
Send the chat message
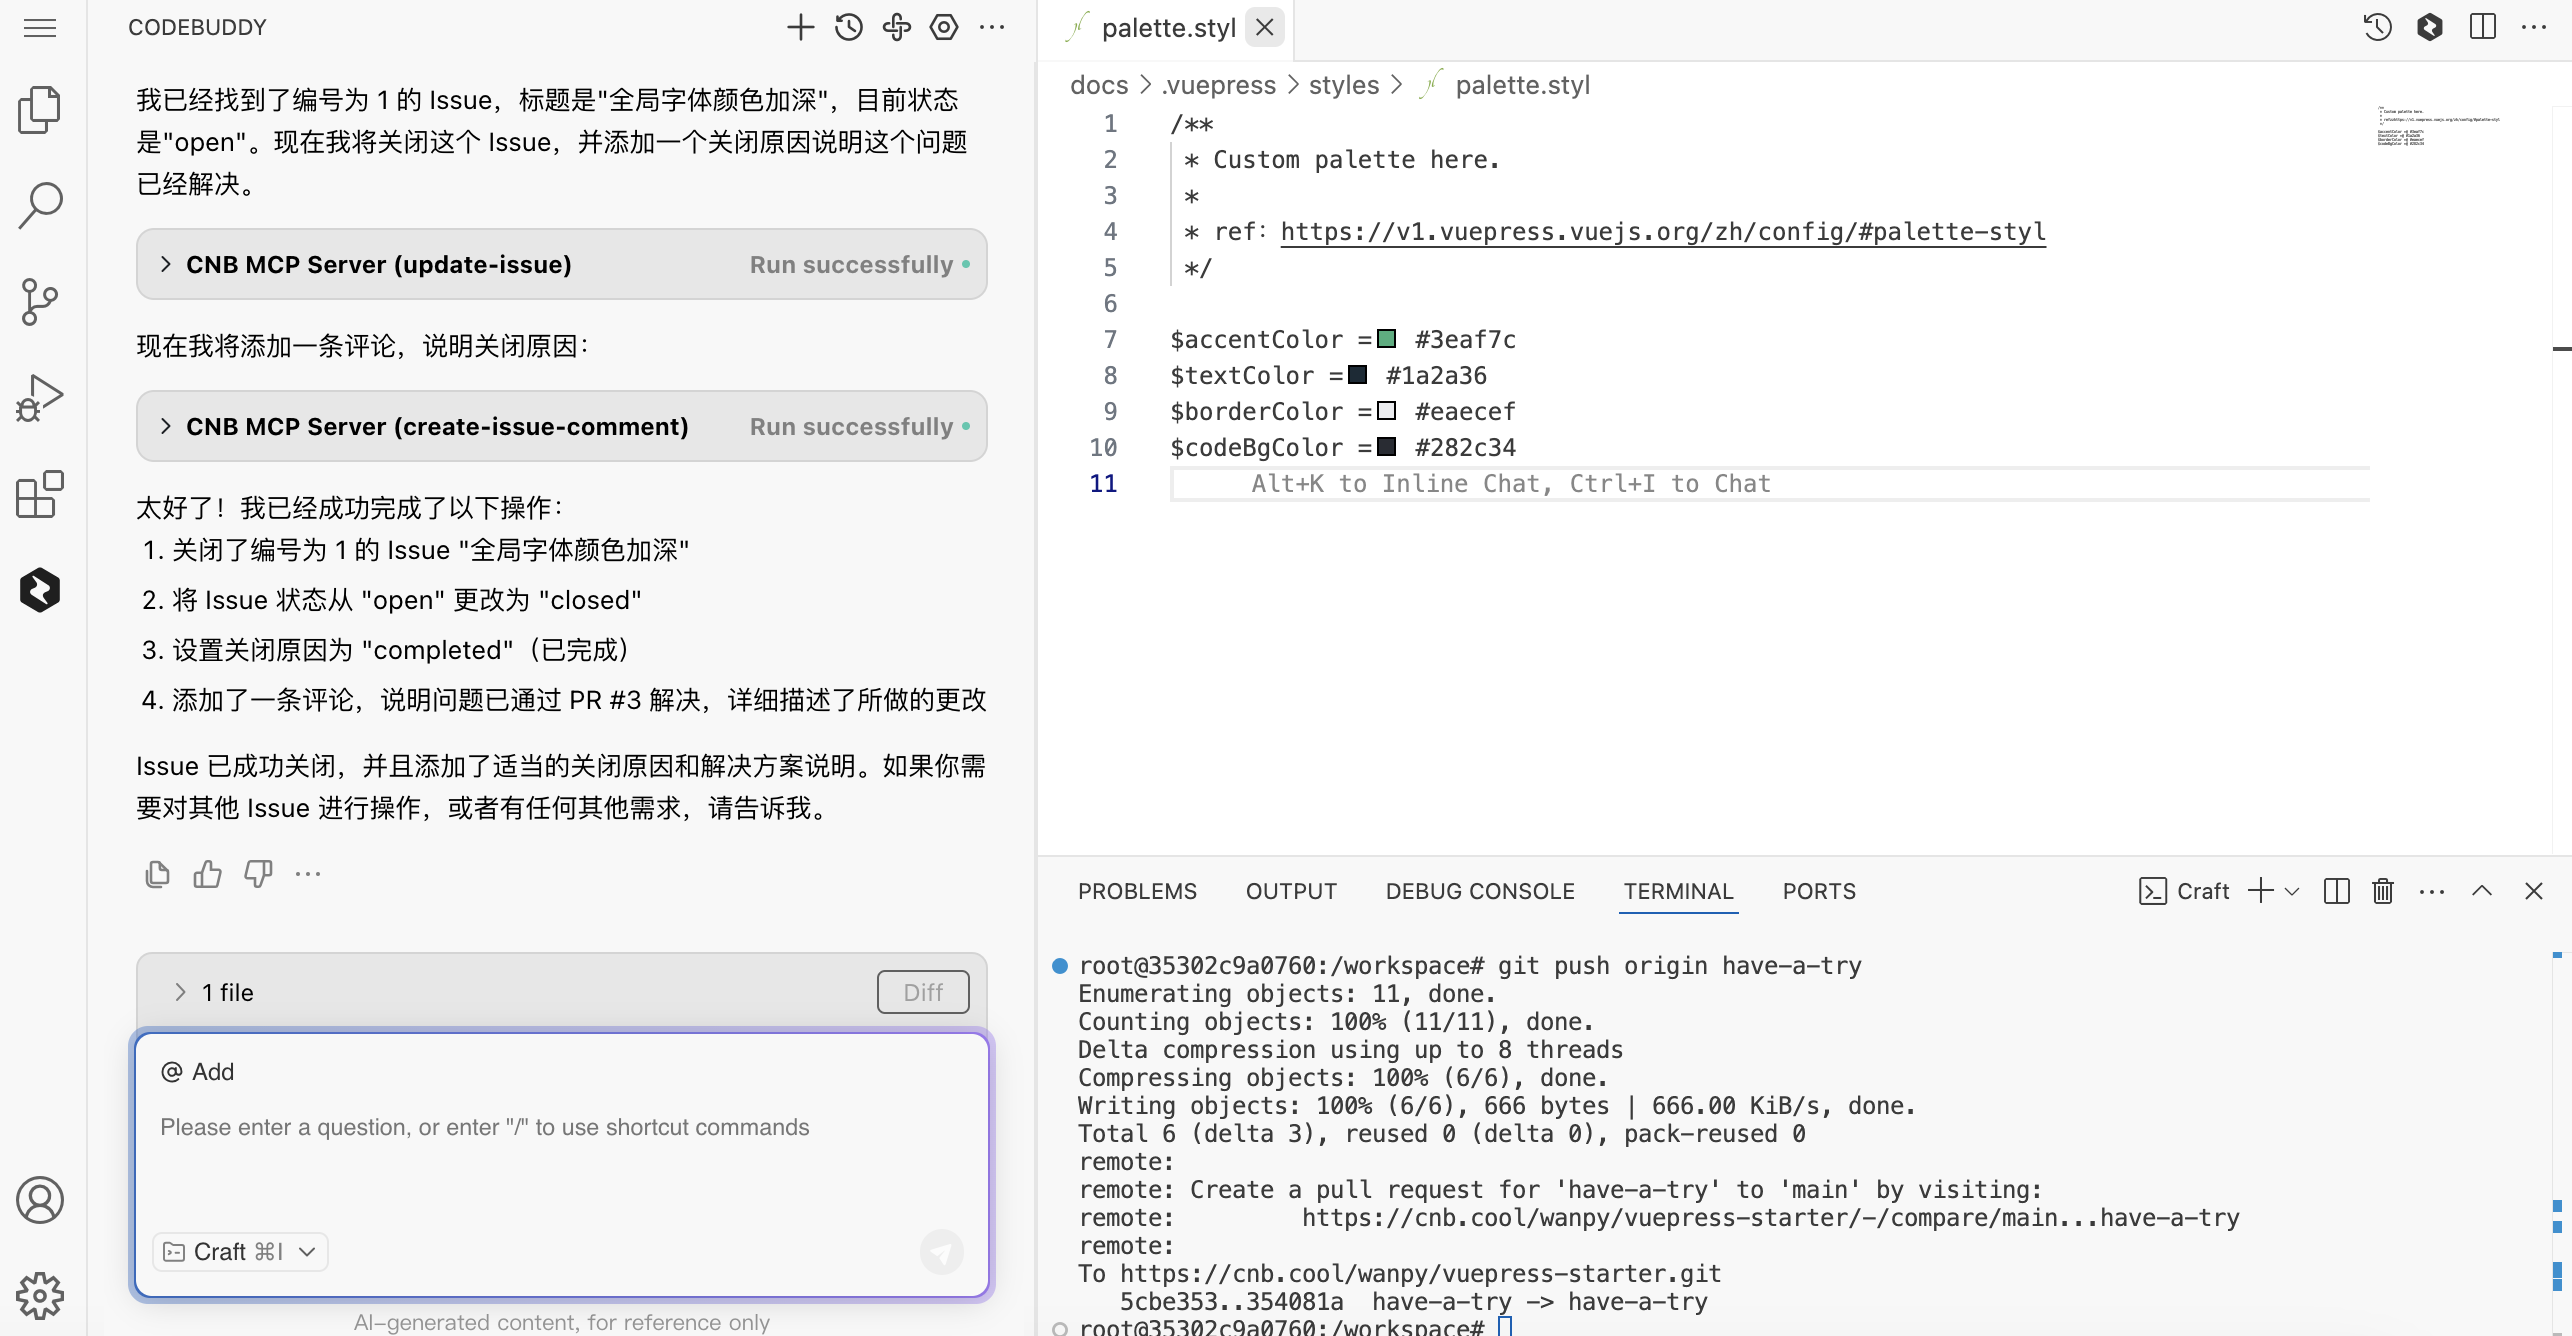point(941,1251)
